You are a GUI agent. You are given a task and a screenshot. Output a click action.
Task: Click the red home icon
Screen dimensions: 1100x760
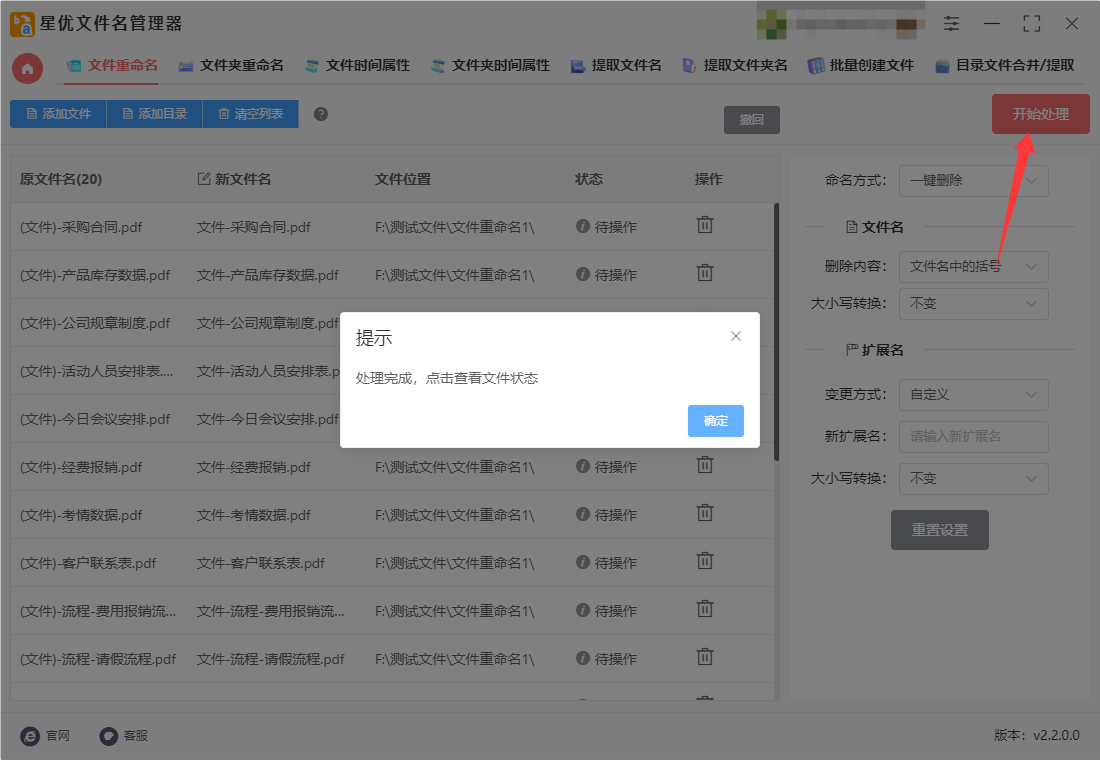(27, 68)
